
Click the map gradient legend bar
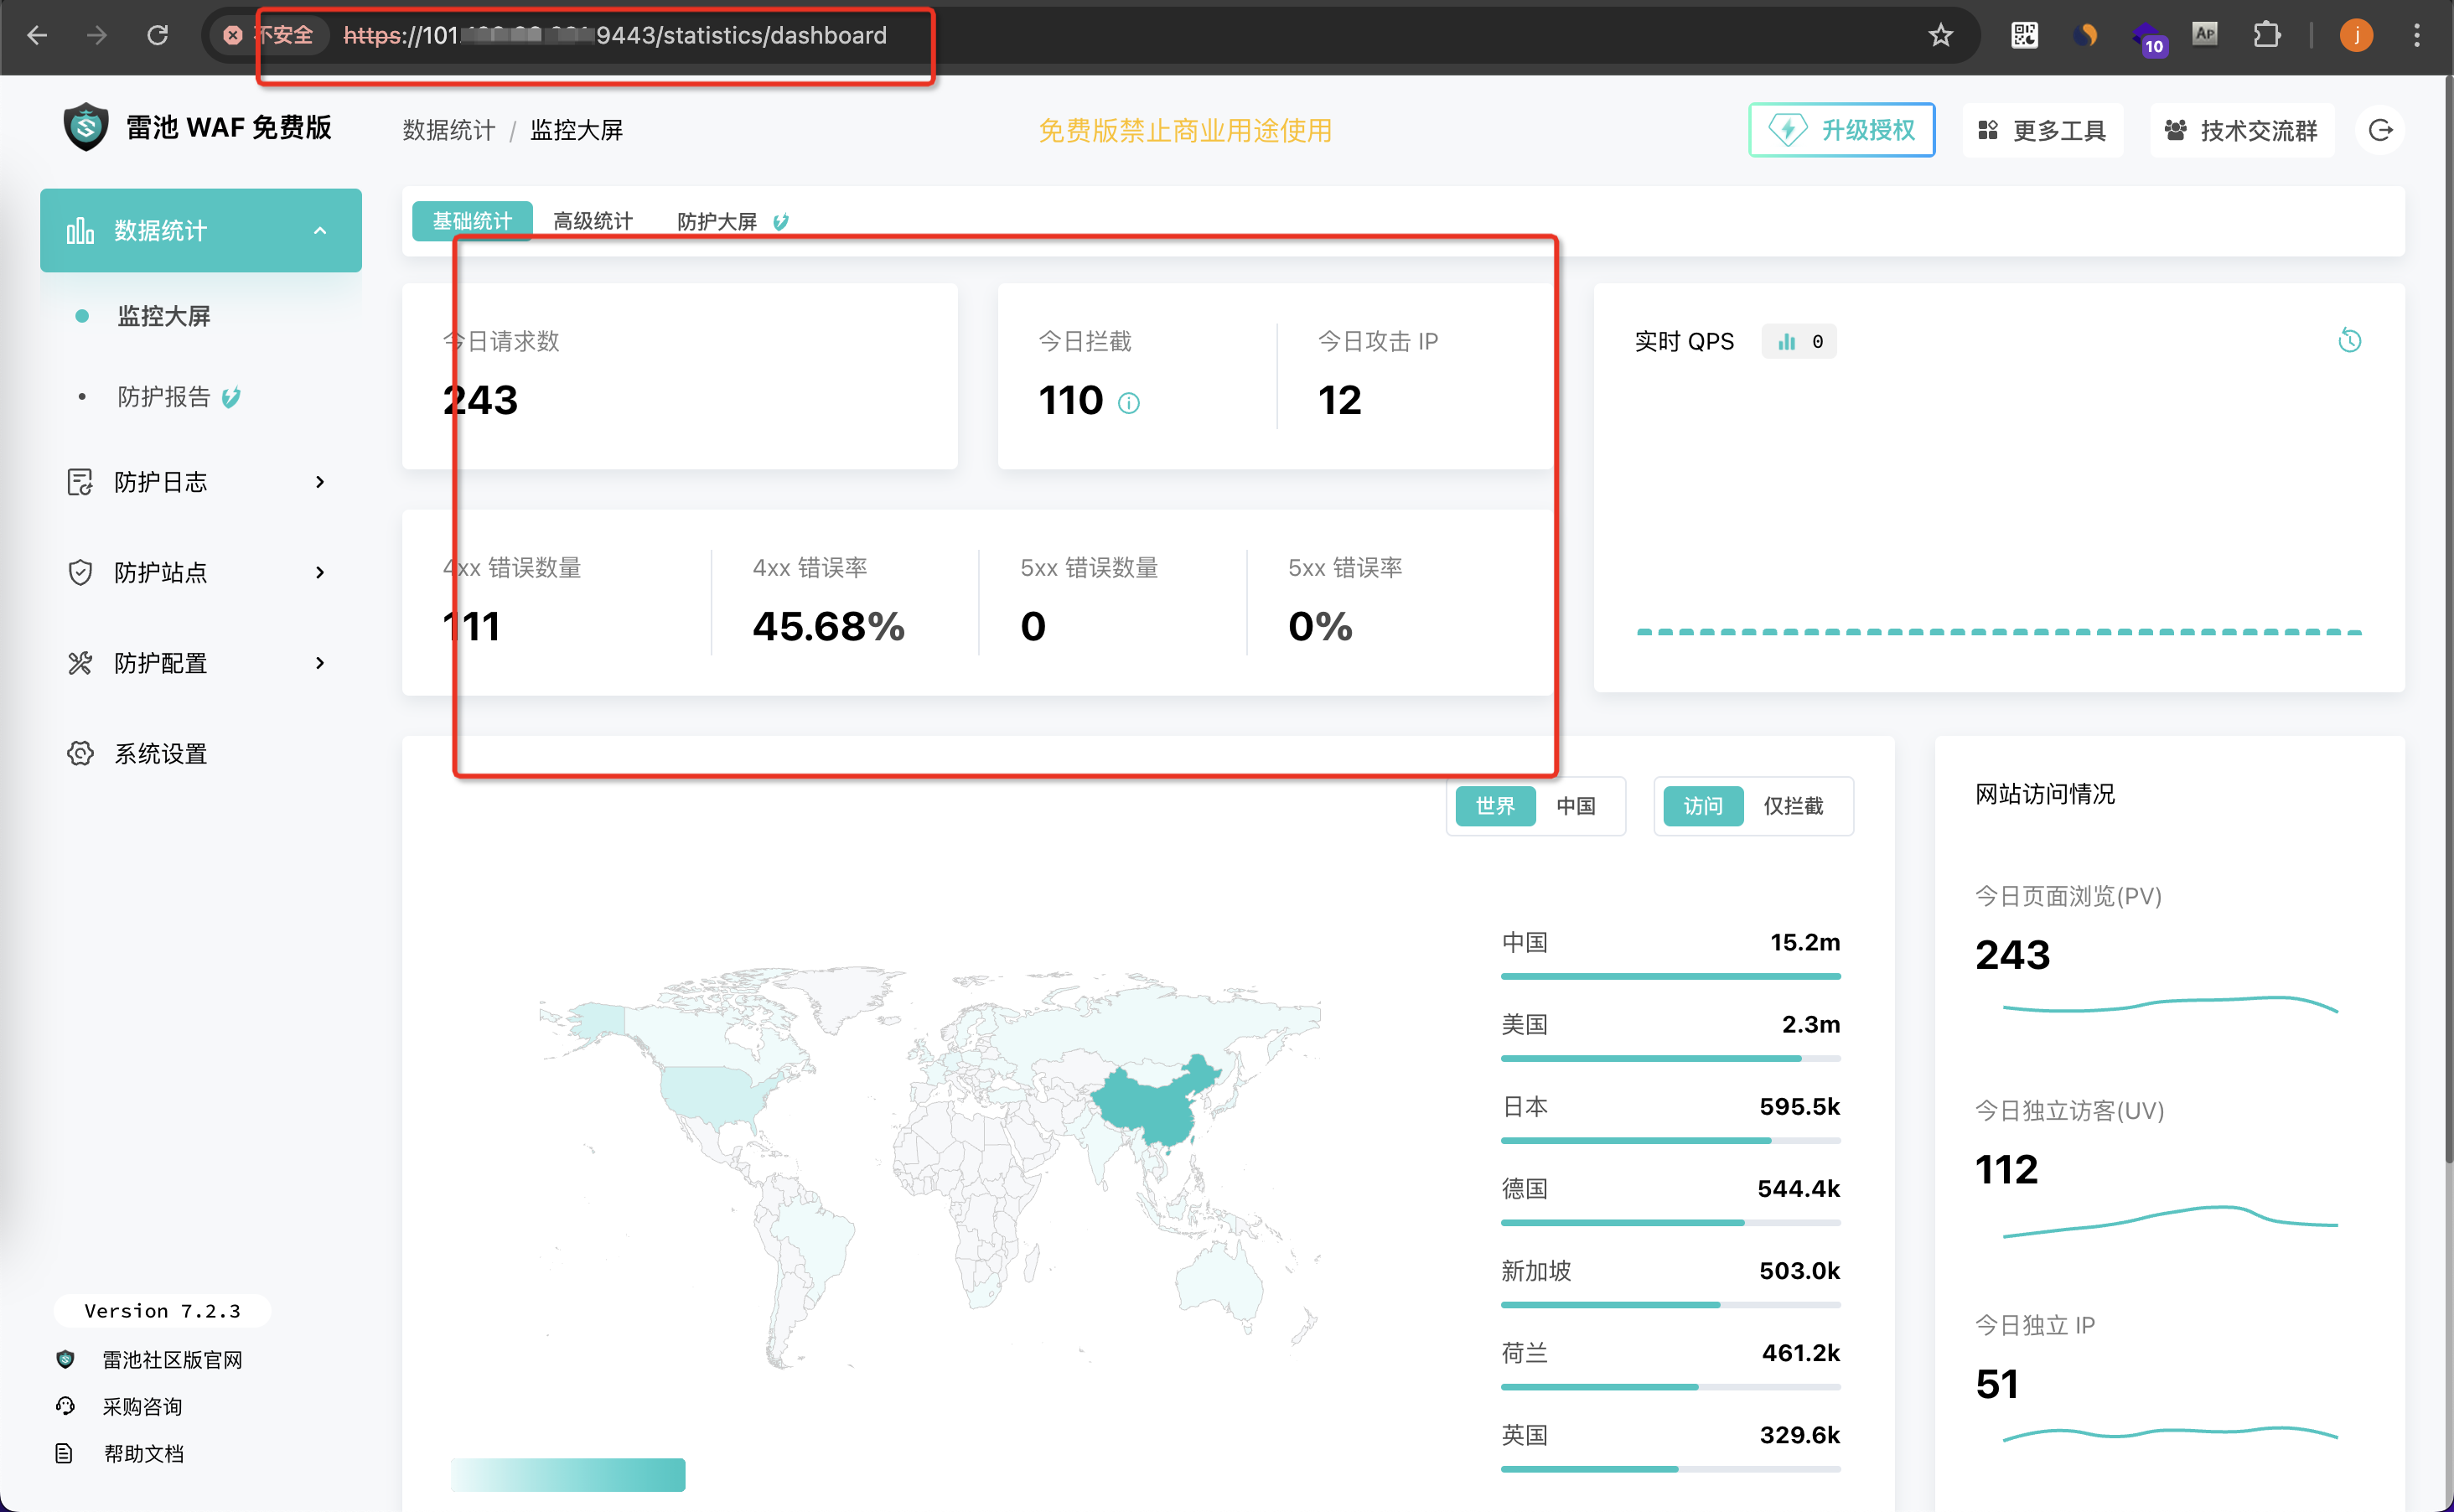[568, 1475]
